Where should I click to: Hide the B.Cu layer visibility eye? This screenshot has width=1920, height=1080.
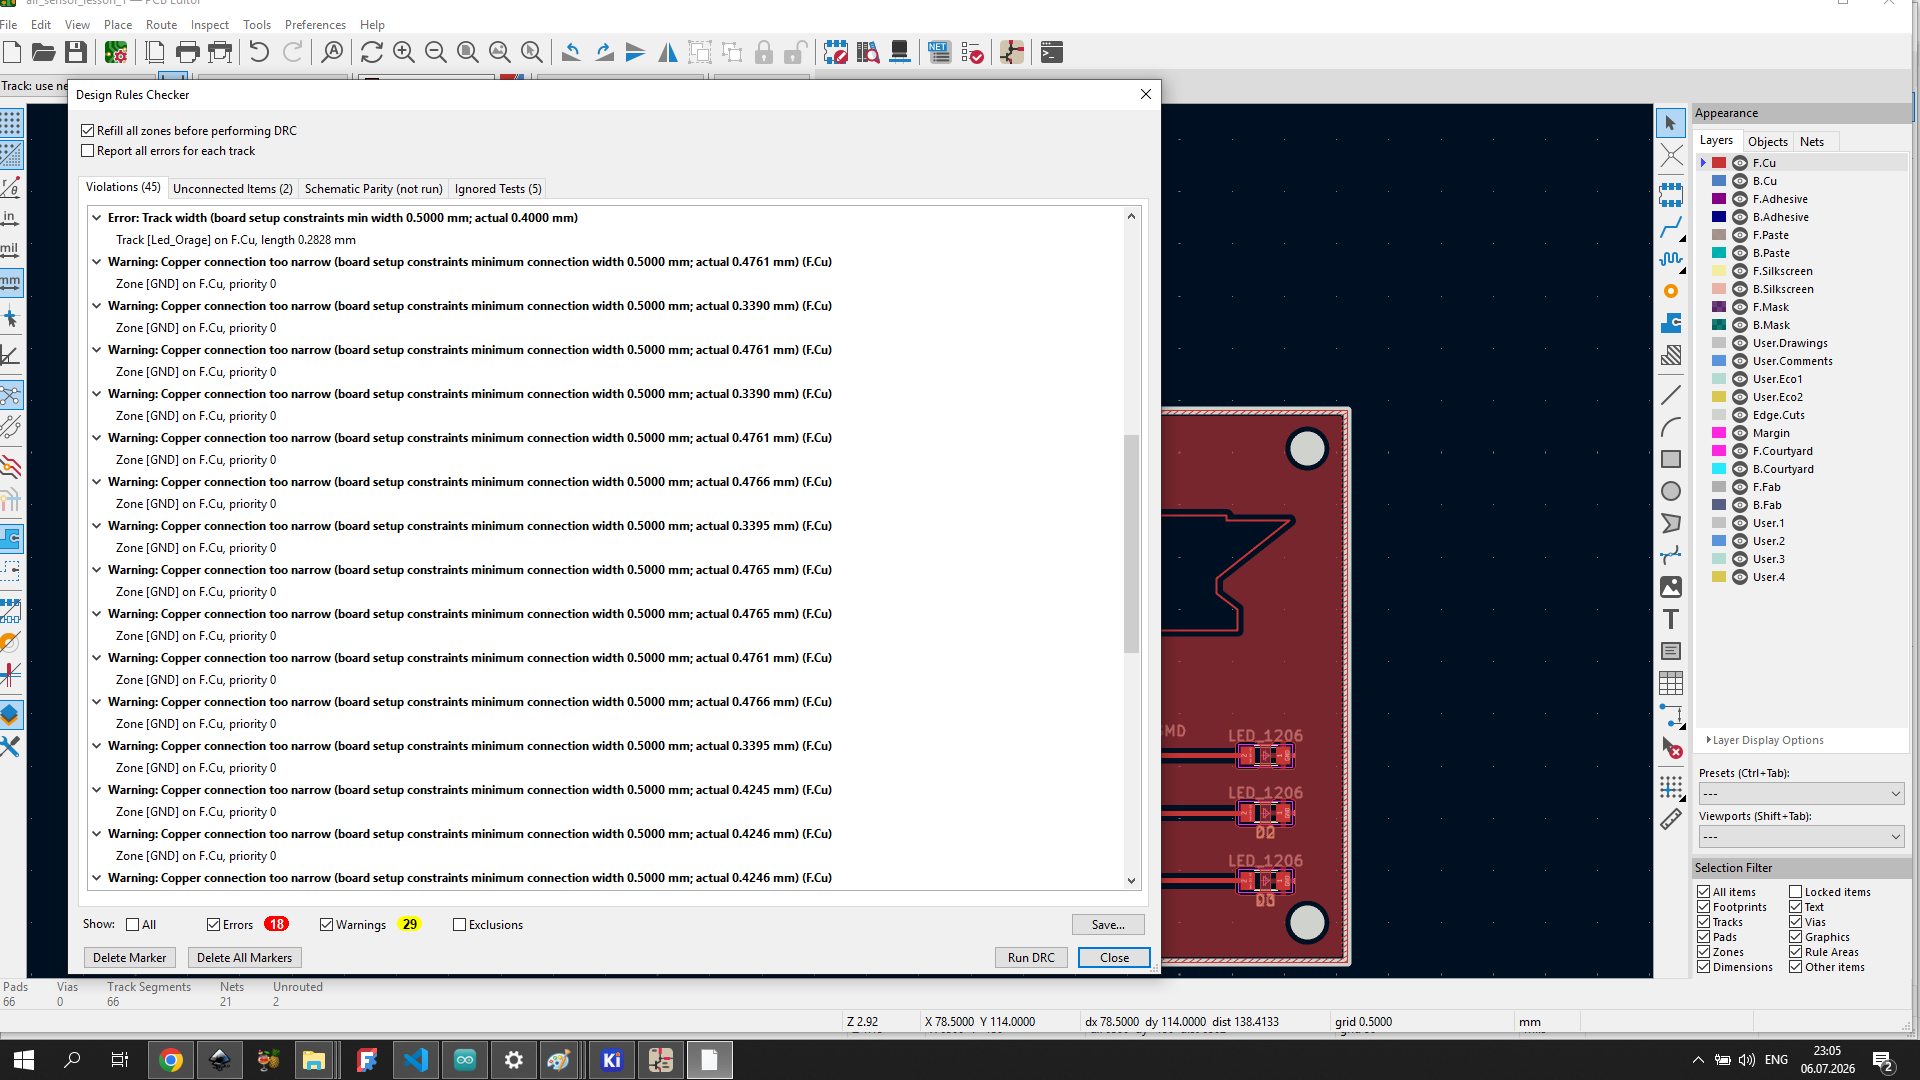pos(1740,181)
